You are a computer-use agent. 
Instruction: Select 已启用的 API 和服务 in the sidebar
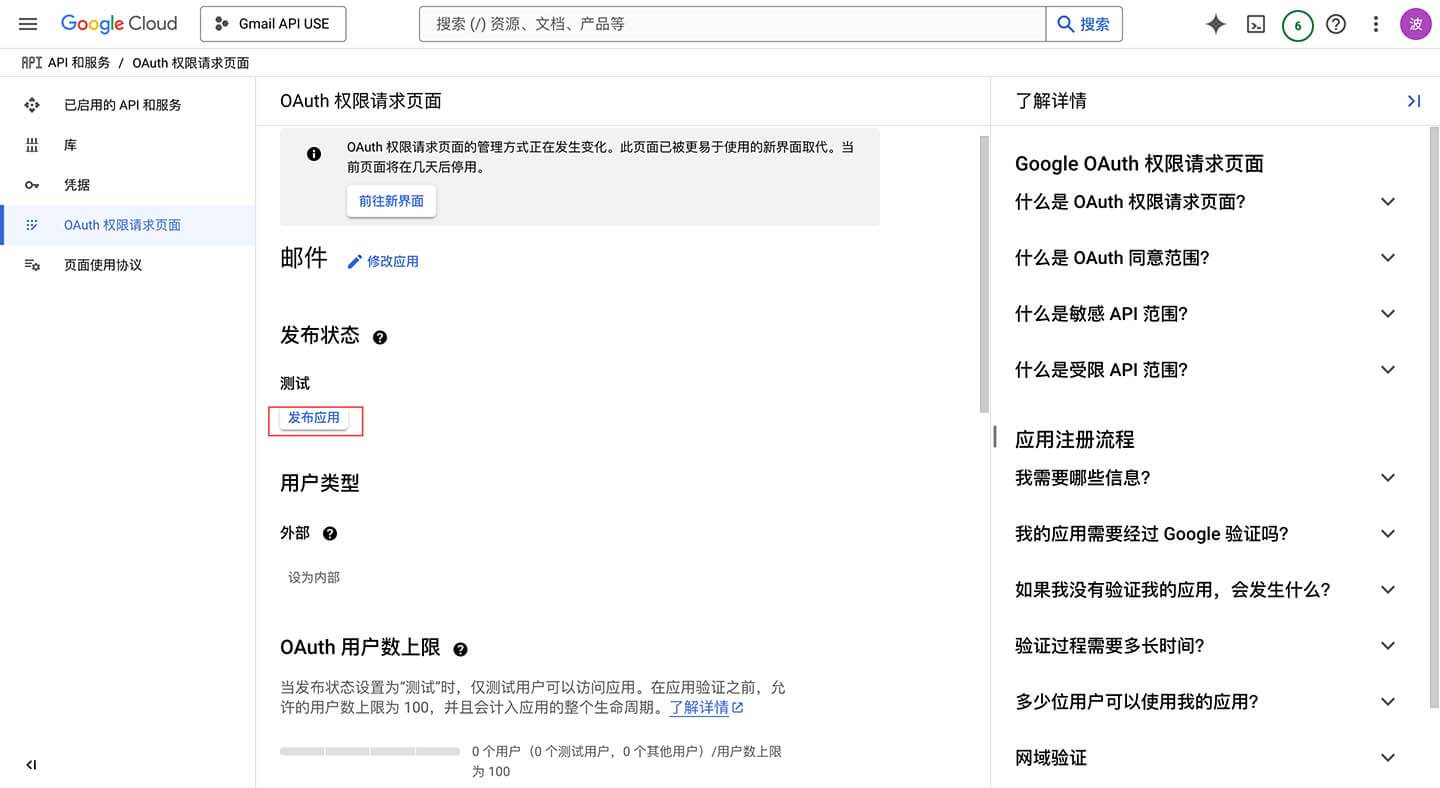pyautogui.click(x=127, y=105)
